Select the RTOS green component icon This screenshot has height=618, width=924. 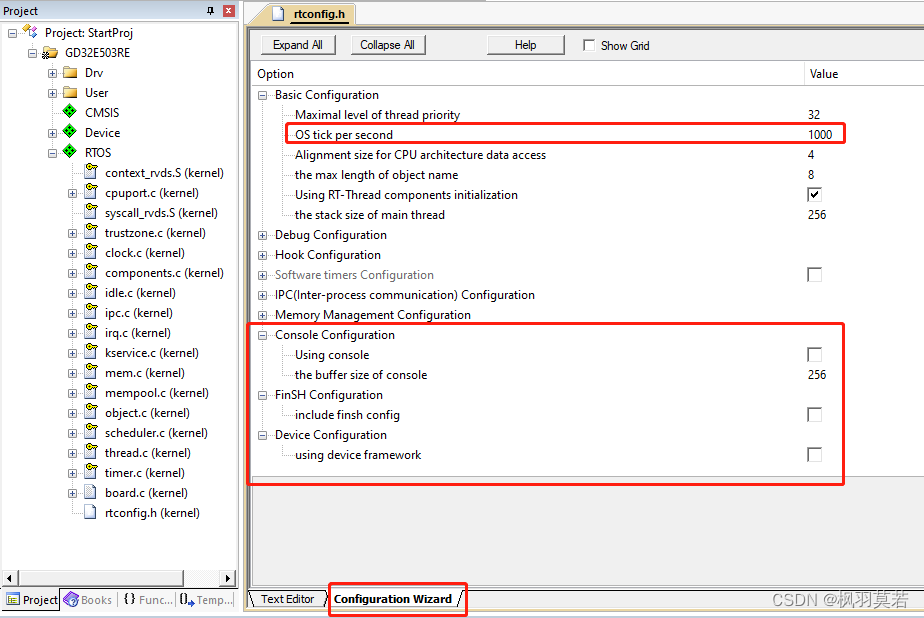click(x=70, y=152)
